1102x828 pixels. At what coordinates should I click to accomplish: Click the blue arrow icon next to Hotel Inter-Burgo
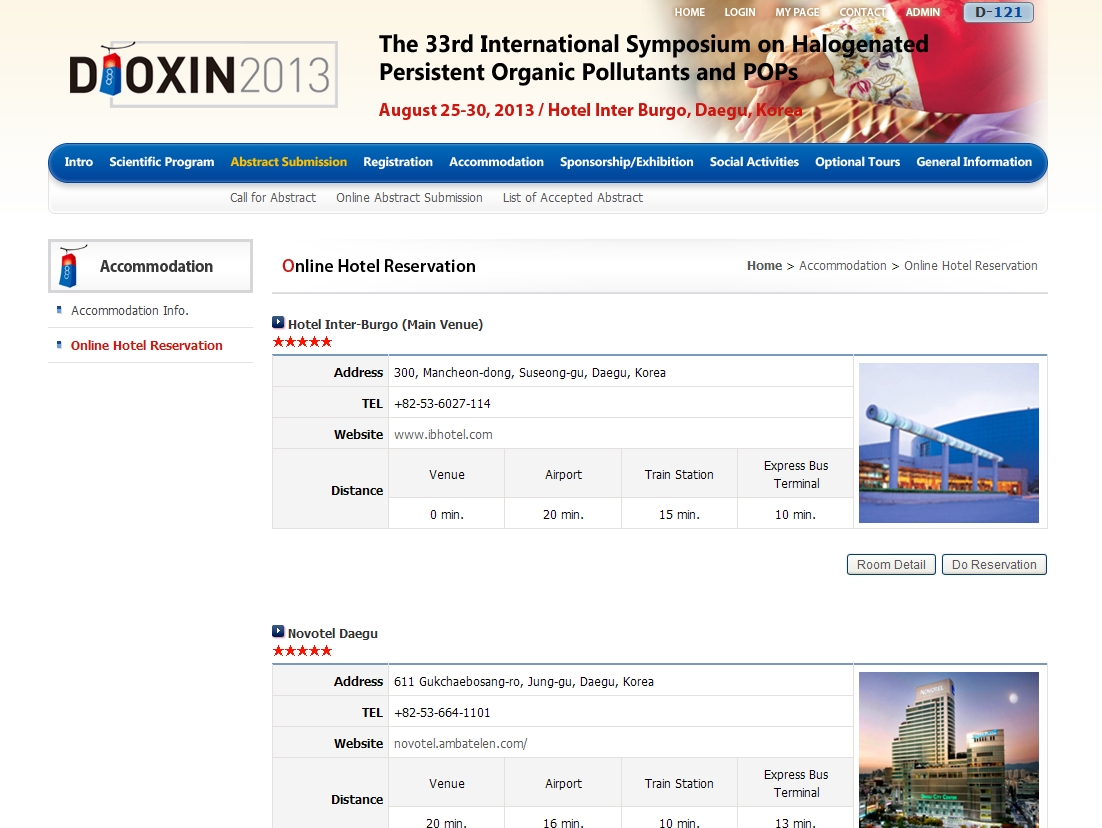278,323
